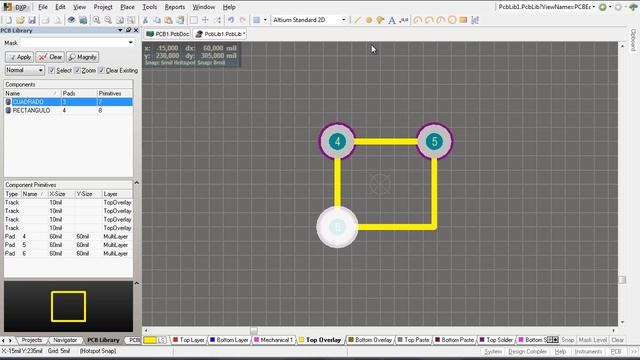Click the Move selection crosshair icon

point(205,20)
